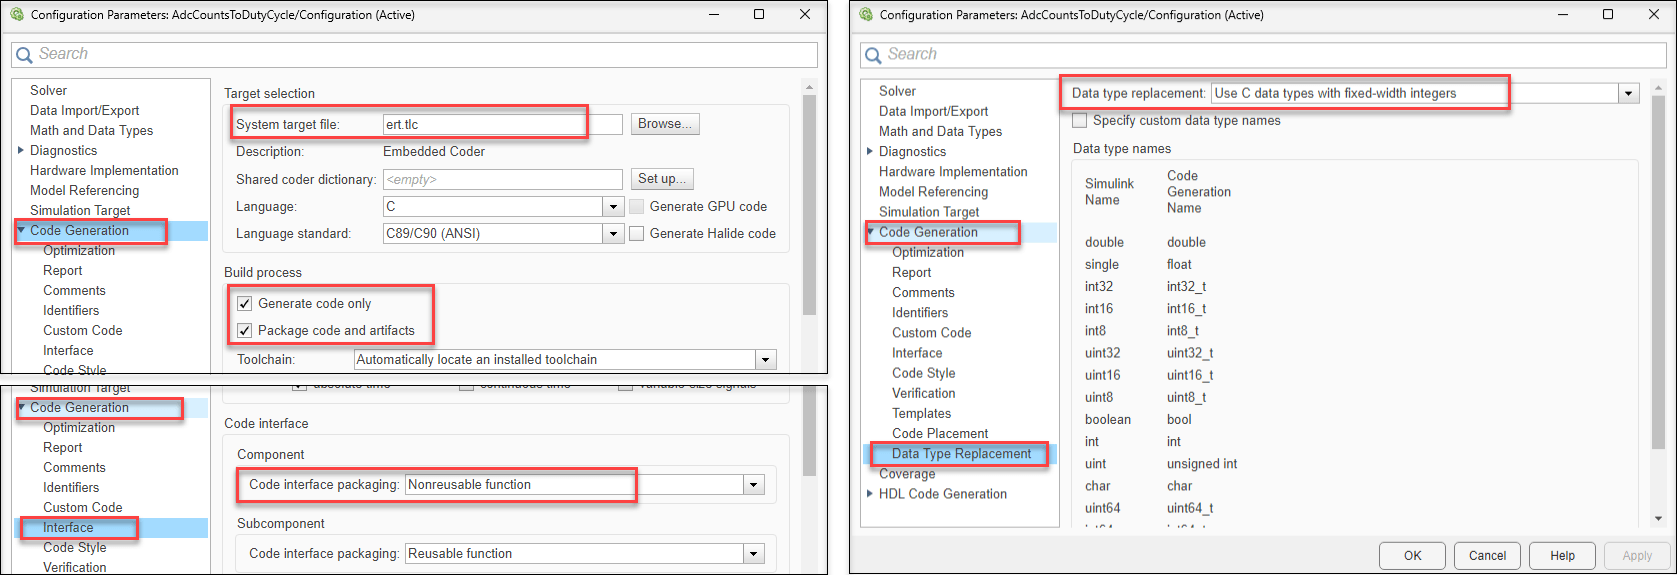Image resolution: width=1677 pixels, height=575 pixels.
Task: Click the Browse... button for target file
Action: (665, 124)
